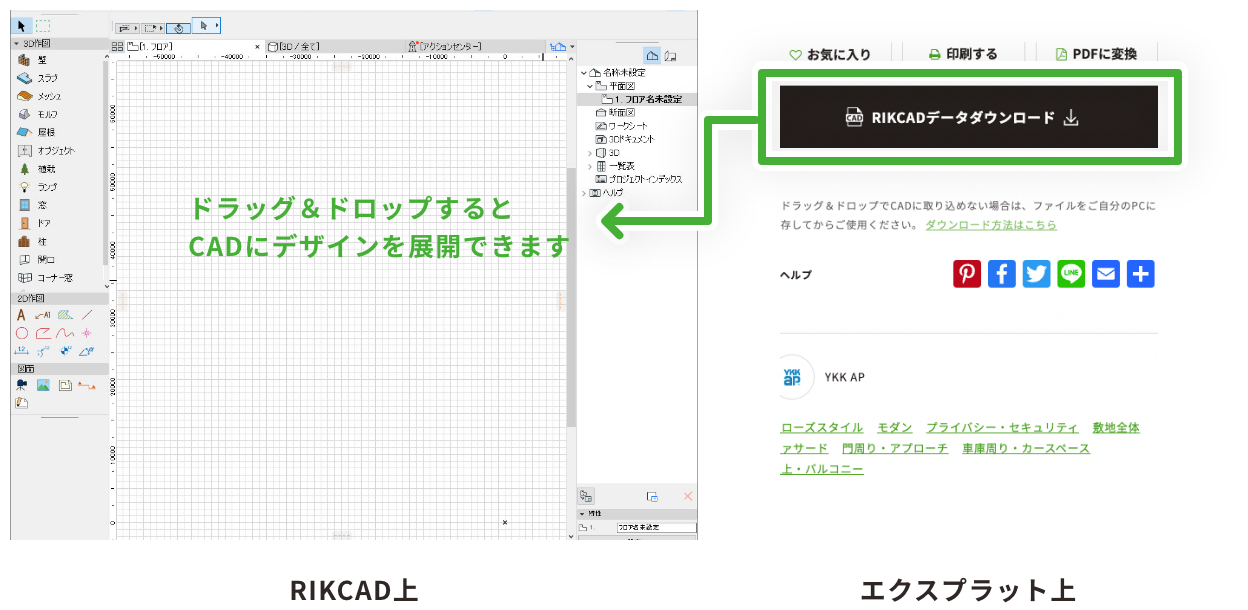Select プロジェクトインデックス in navigator tree

click(x=639, y=179)
